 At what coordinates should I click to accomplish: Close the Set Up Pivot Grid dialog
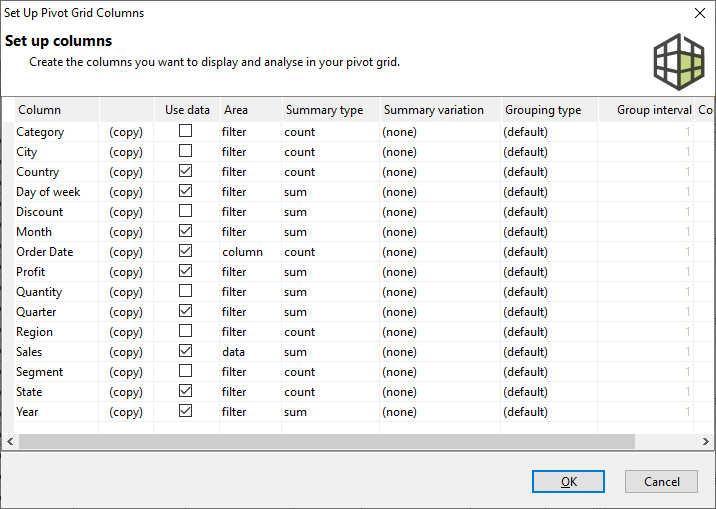[x=699, y=13]
